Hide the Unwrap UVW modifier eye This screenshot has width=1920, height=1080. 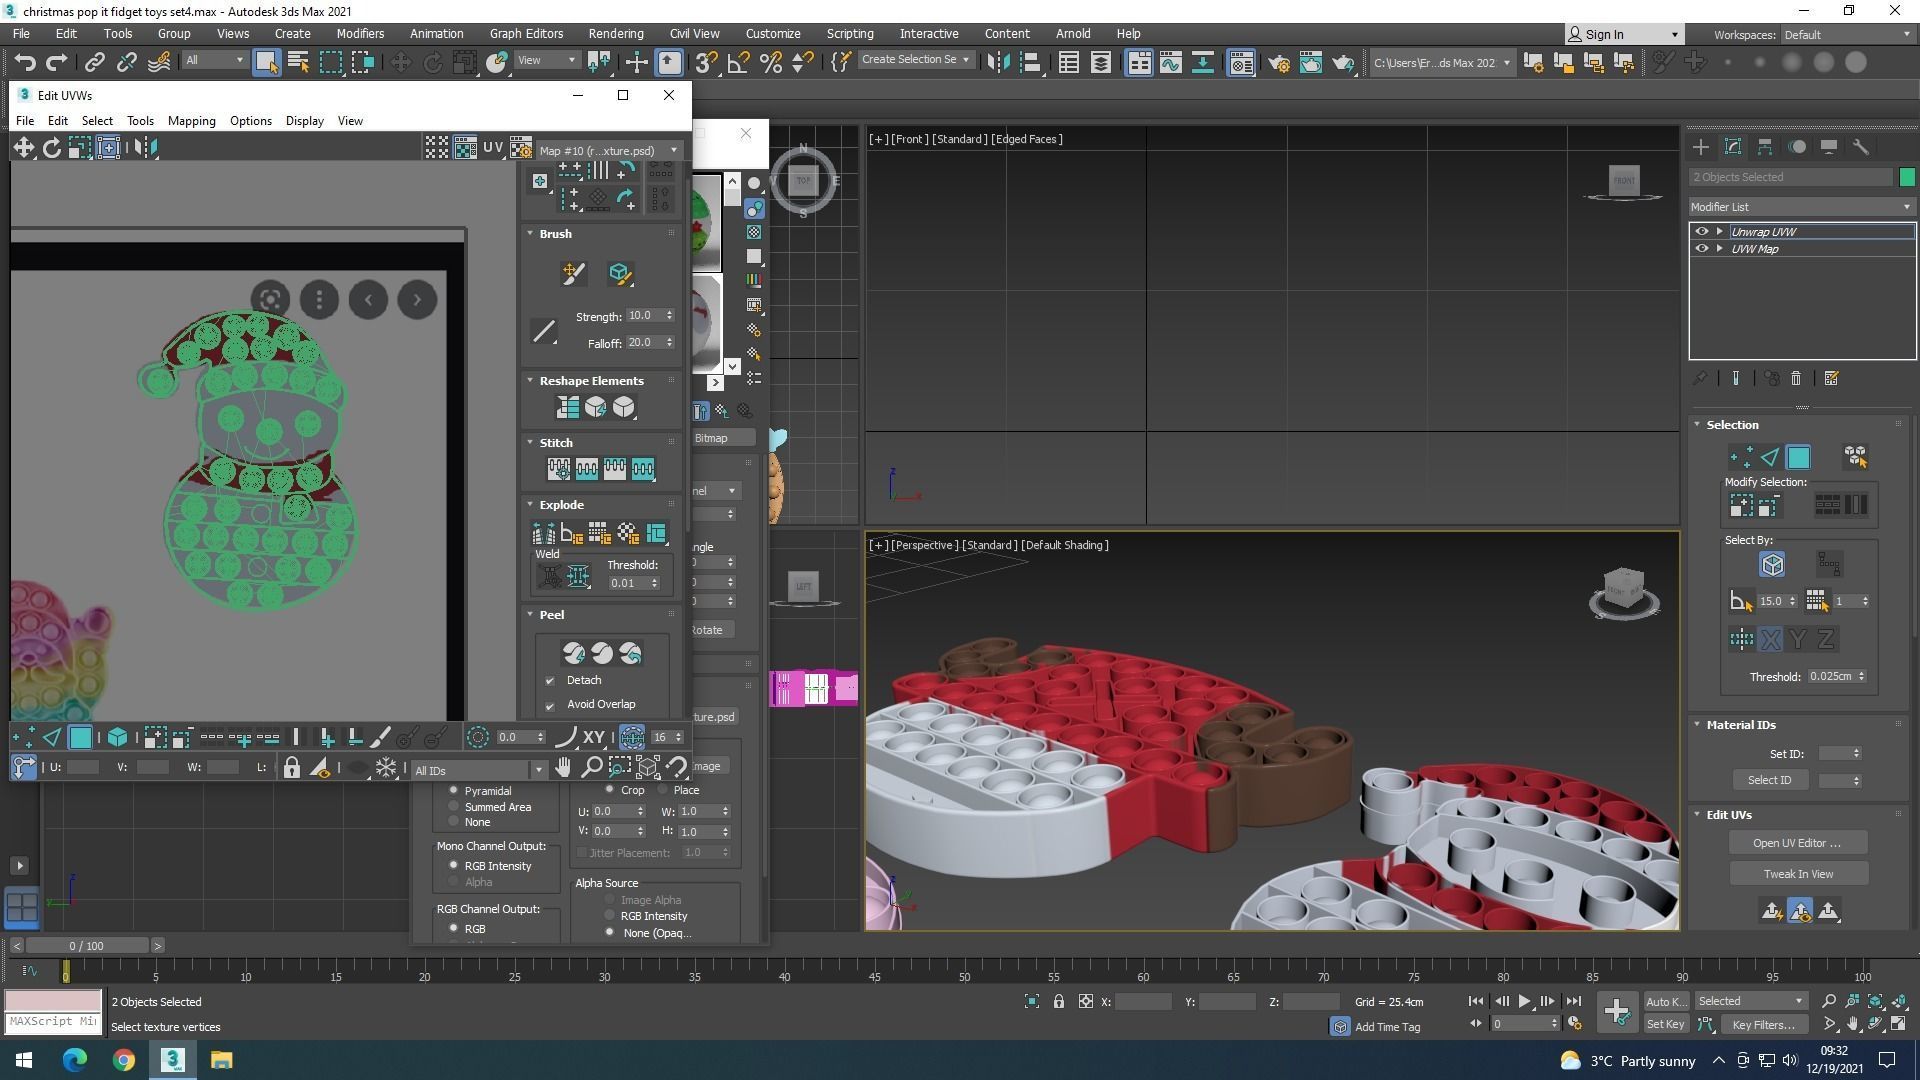(x=1702, y=231)
